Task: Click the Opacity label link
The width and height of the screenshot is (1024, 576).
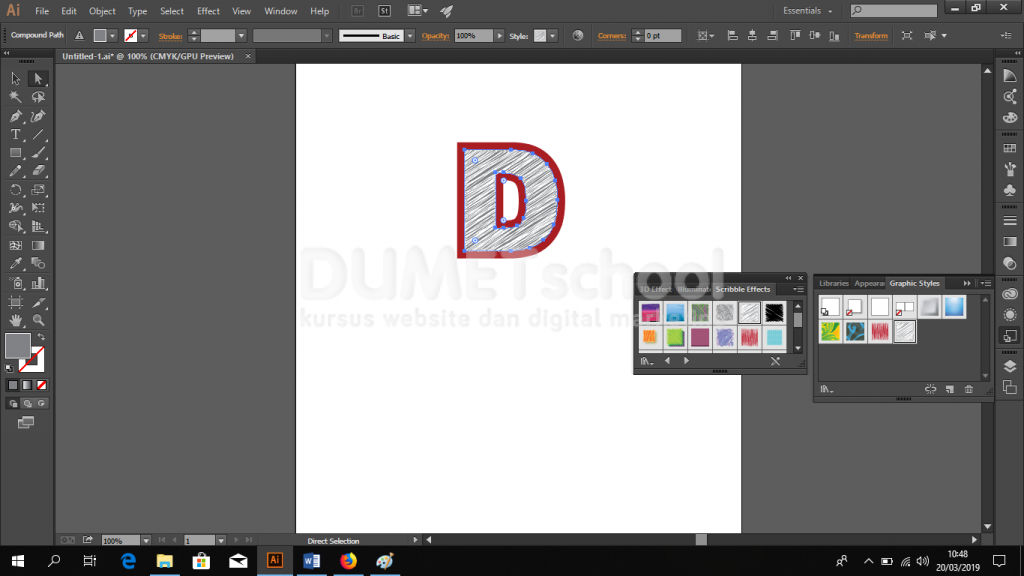Action: click(436, 36)
